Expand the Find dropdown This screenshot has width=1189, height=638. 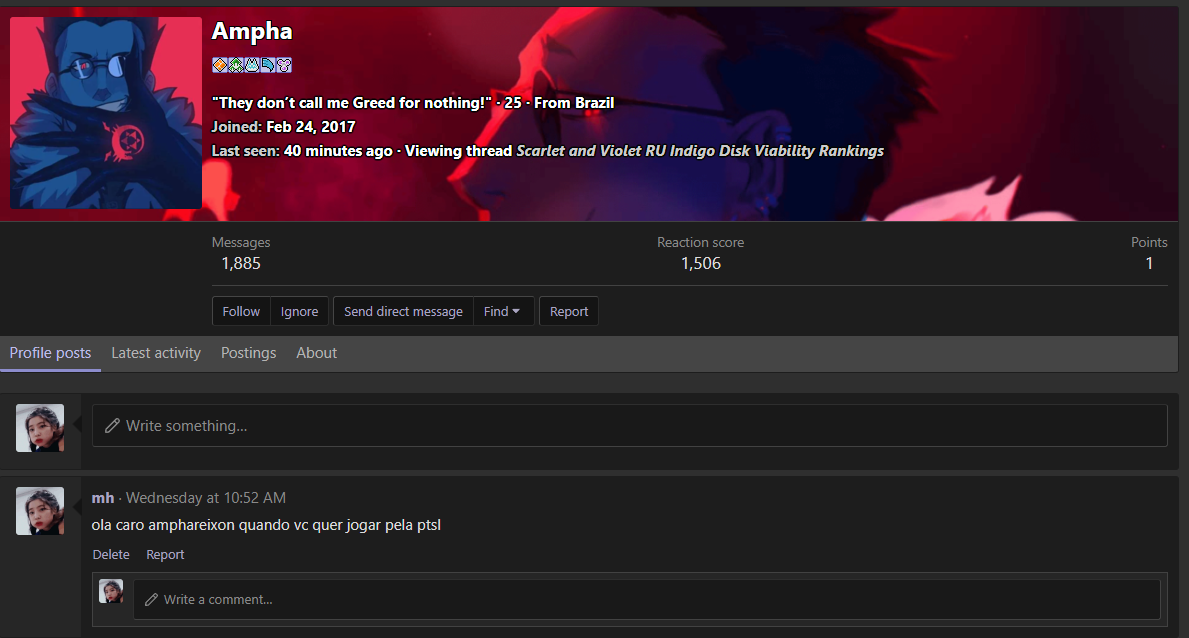503,311
